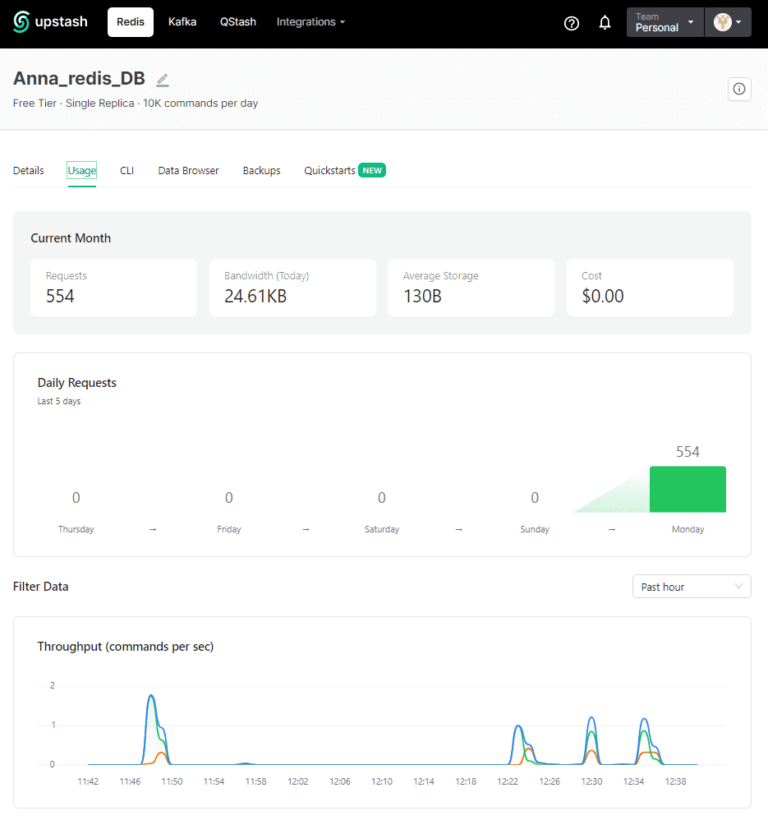
Task: Go to Kafka in the top navigation
Action: coord(182,22)
